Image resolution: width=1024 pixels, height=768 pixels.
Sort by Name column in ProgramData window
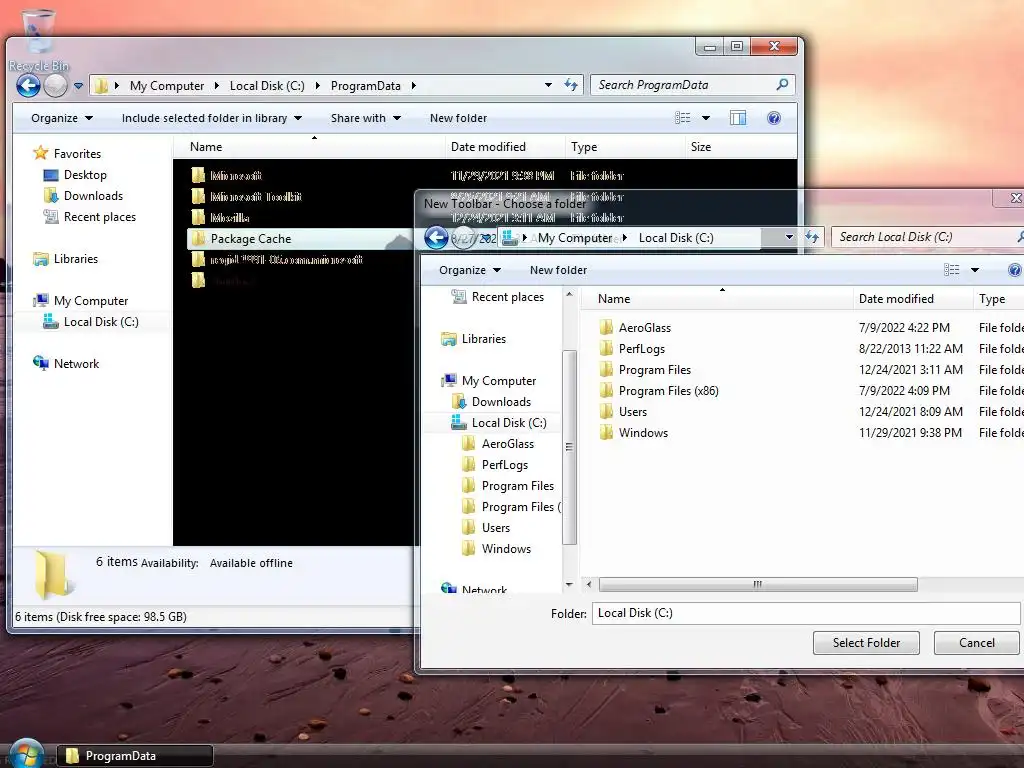click(x=309, y=147)
